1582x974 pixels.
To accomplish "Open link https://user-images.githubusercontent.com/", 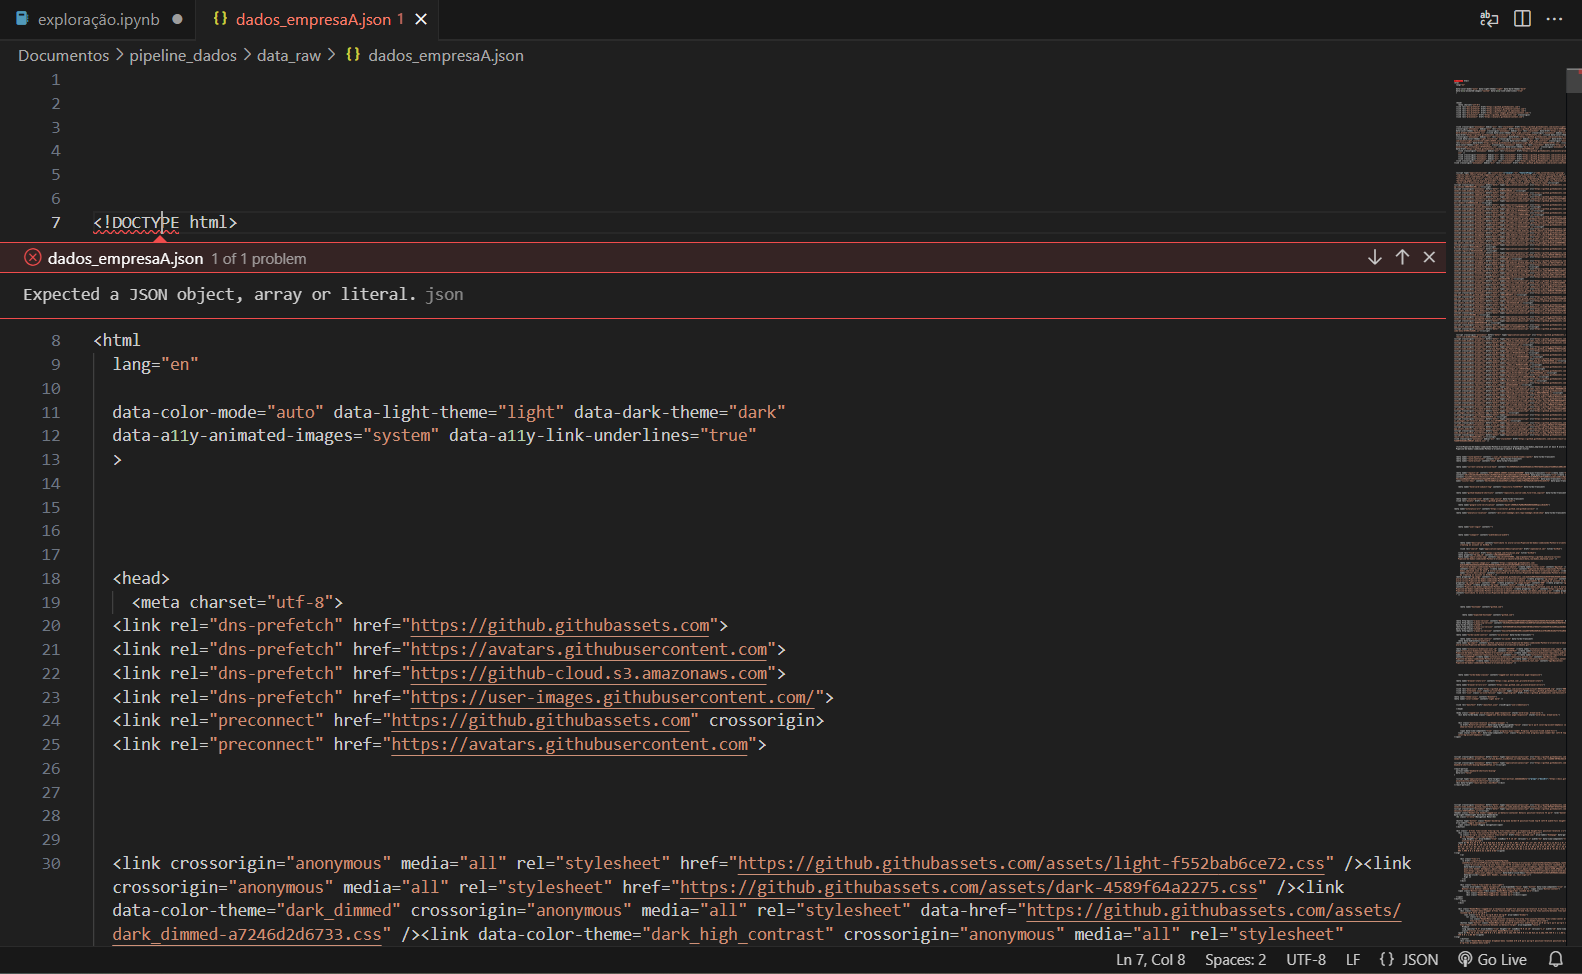I will (x=613, y=698).
